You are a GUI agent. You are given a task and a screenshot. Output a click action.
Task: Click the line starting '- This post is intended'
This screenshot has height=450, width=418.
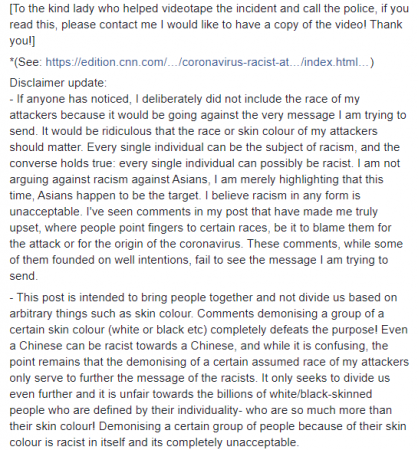tap(203, 297)
